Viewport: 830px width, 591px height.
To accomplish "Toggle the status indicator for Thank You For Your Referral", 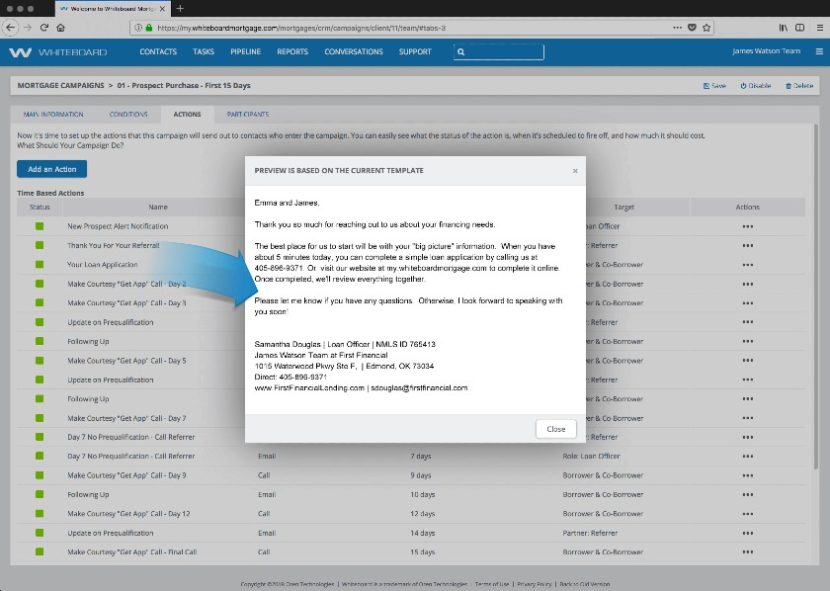I will 38,245.
